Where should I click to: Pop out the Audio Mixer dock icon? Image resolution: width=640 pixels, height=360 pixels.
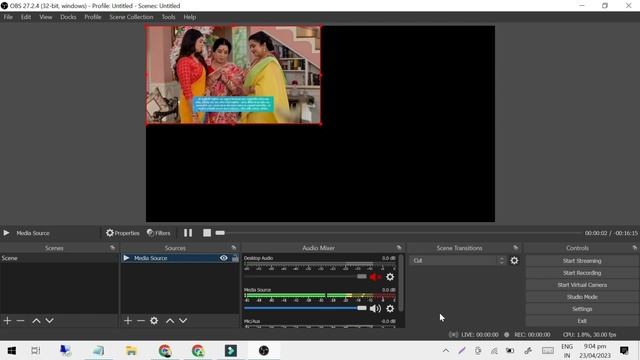[399, 248]
